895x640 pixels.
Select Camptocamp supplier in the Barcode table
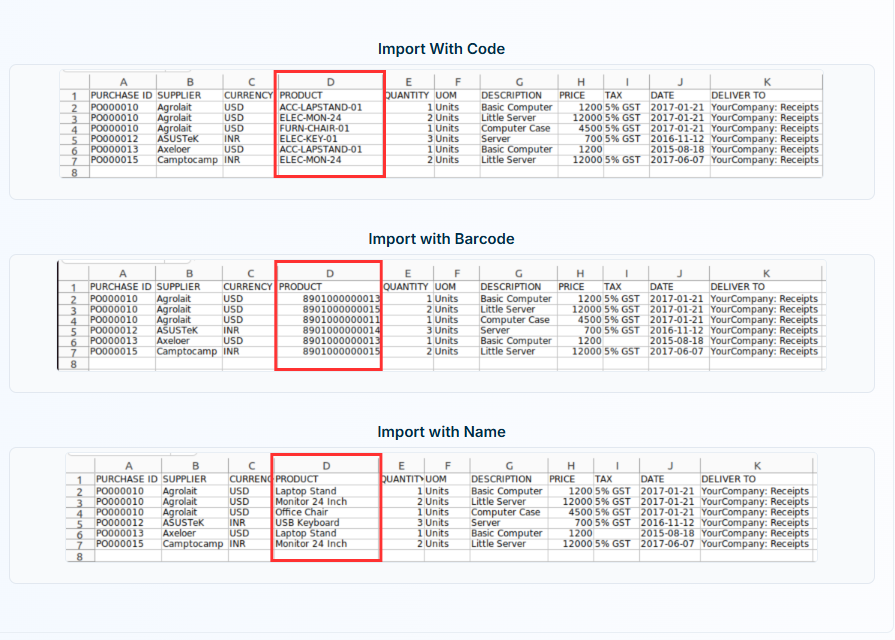pyautogui.click(x=187, y=351)
